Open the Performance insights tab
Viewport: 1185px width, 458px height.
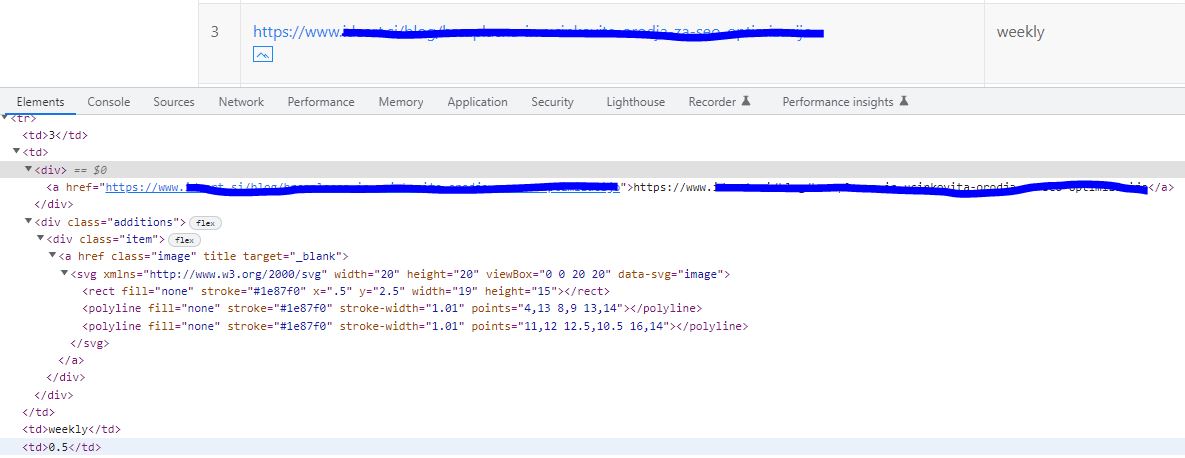click(x=837, y=102)
